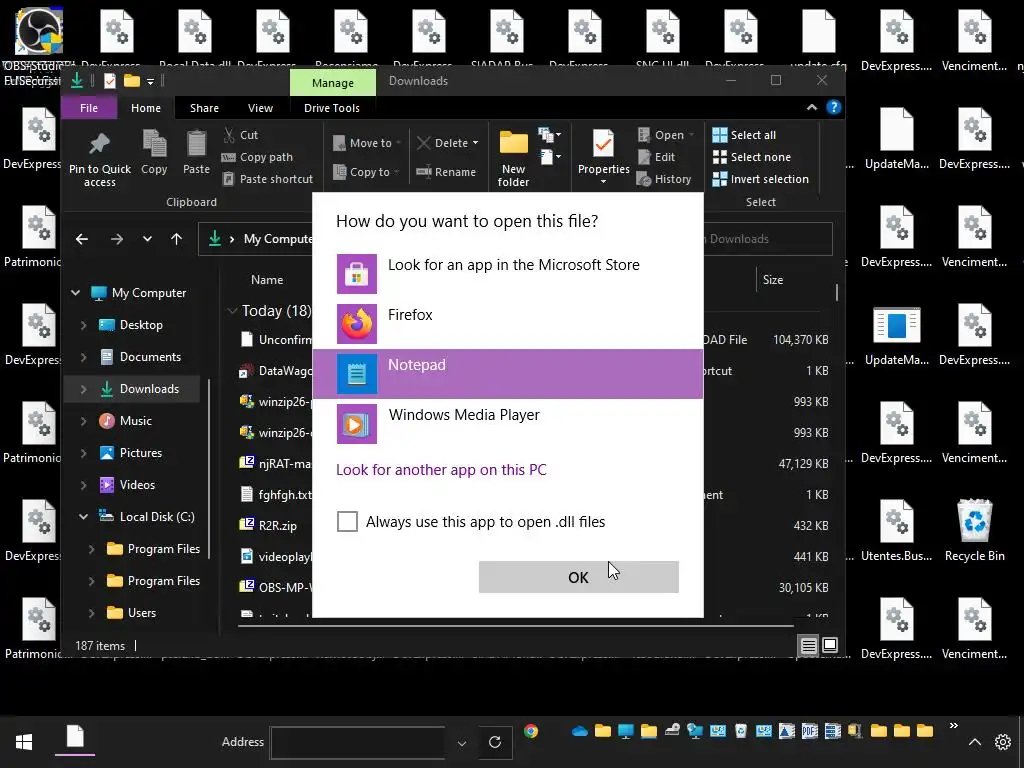Open the Delete dropdown arrow

[475, 143]
